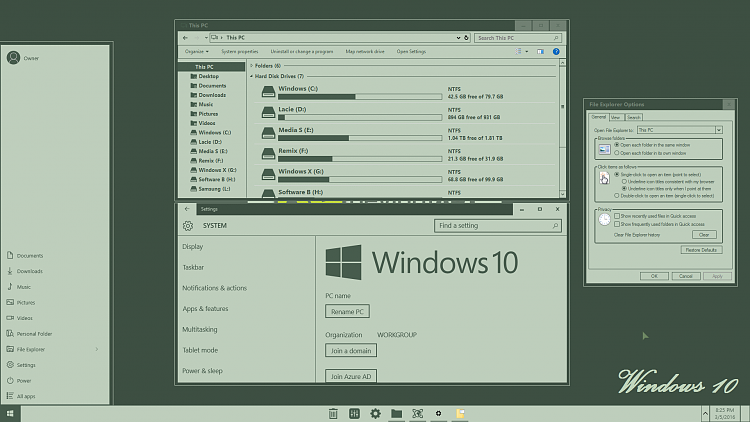Open Lacie (D:) drive icon
The image size is (750, 422).
[x=268, y=112]
